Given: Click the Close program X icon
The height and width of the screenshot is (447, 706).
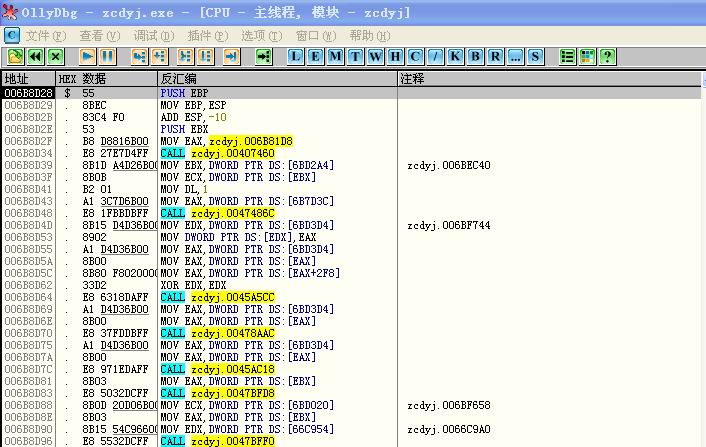Looking at the screenshot, I should 55,57.
